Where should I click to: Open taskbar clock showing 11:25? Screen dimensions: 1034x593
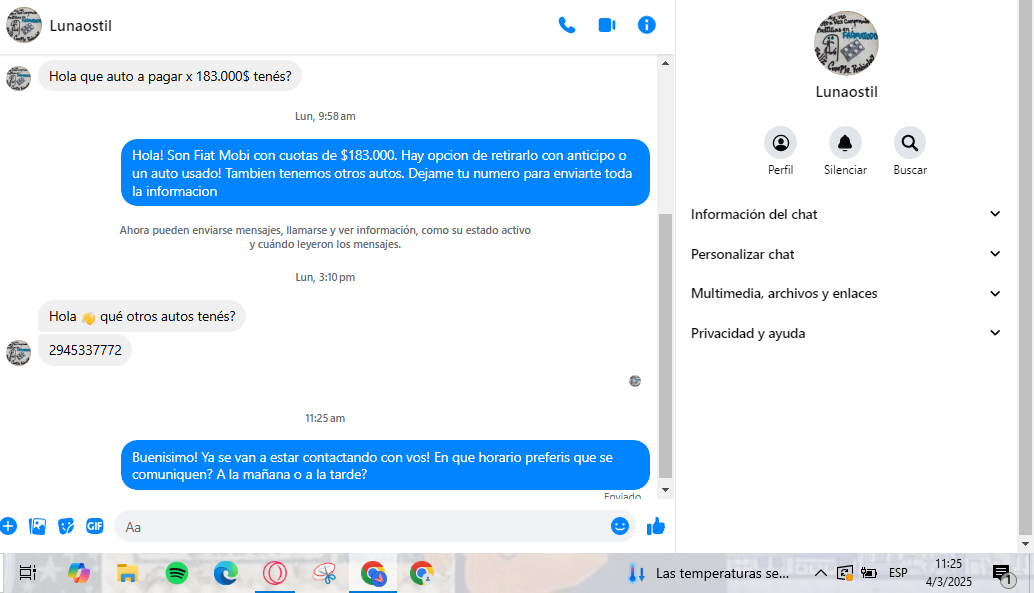(x=948, y=573)
